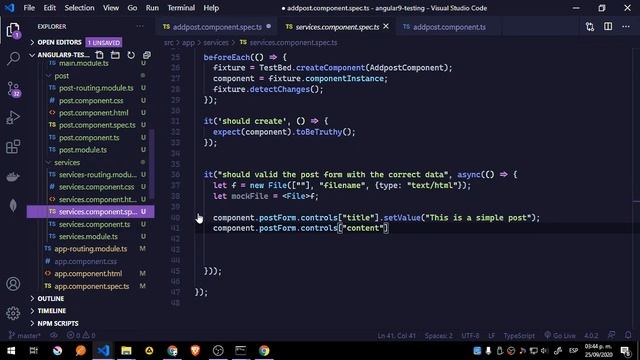Open Windows Start menu

[x=11, y=351]
